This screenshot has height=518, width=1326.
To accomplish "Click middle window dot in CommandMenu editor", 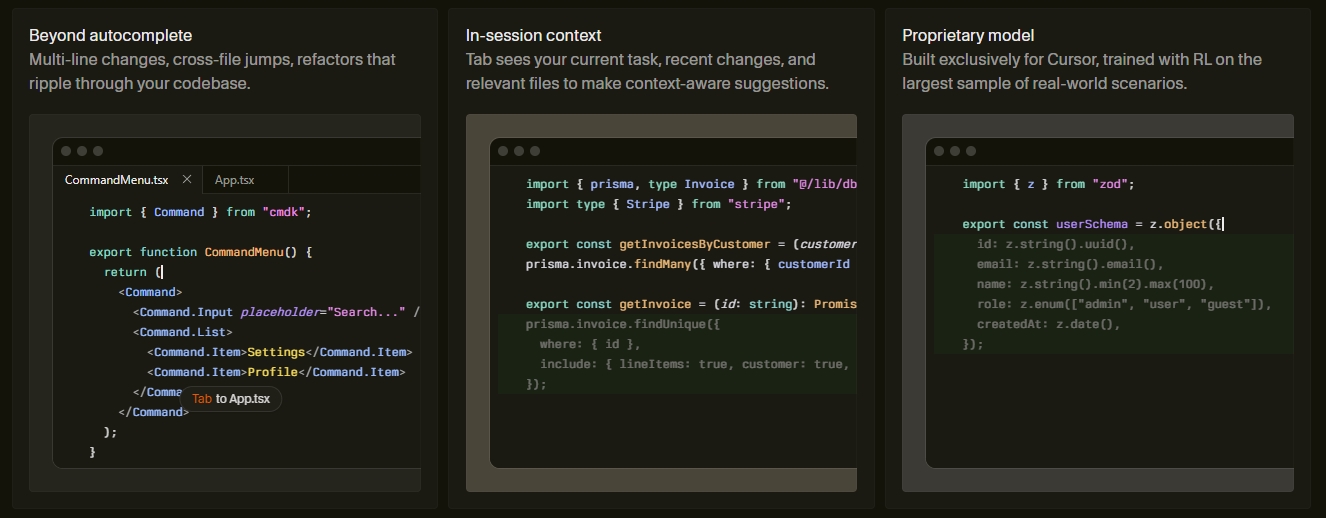I will [82, 151].
